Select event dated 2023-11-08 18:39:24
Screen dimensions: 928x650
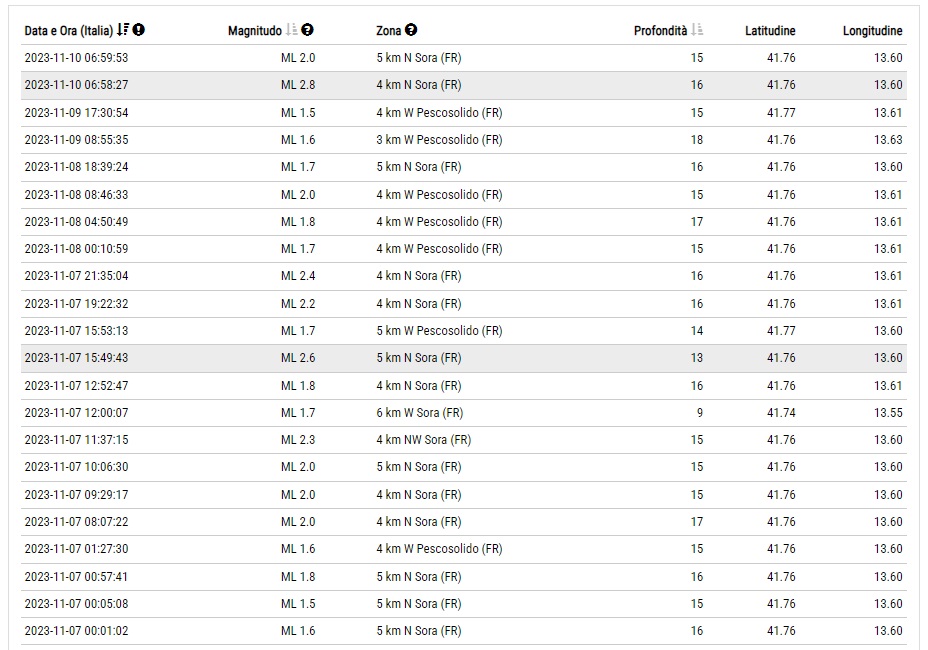pos(463,167)
